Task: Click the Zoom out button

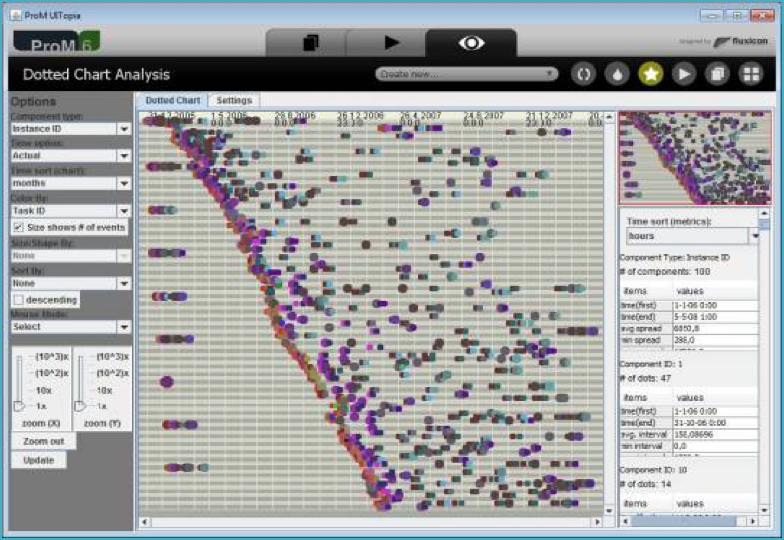Action: click(x=44, y=441)
